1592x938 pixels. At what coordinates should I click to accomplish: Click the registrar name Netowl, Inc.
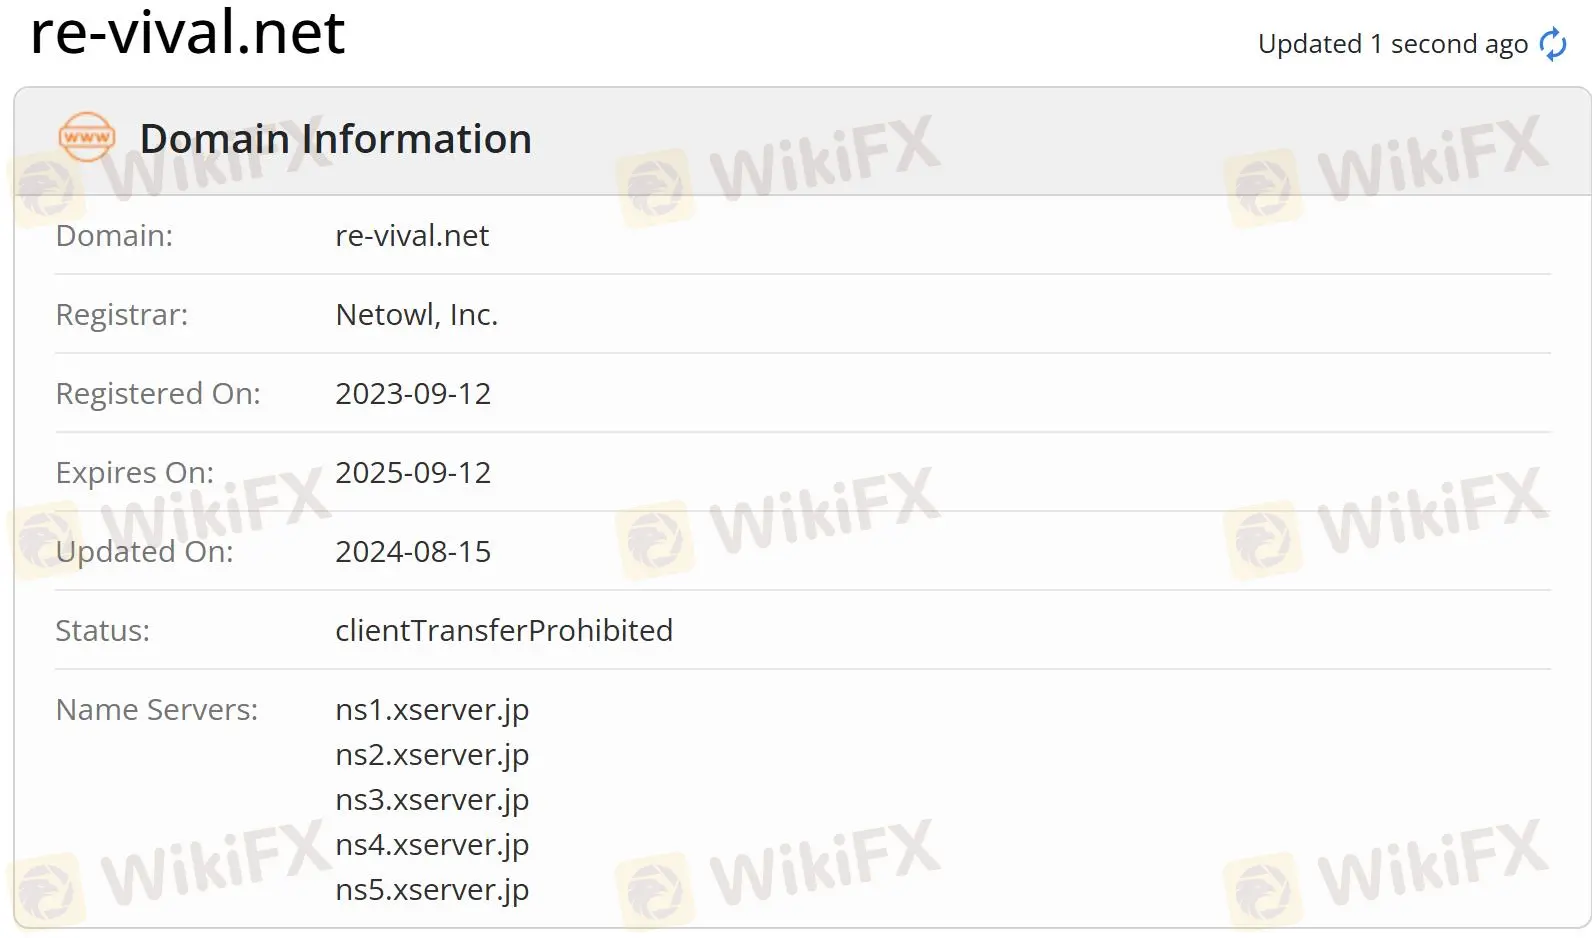[416, 314]
